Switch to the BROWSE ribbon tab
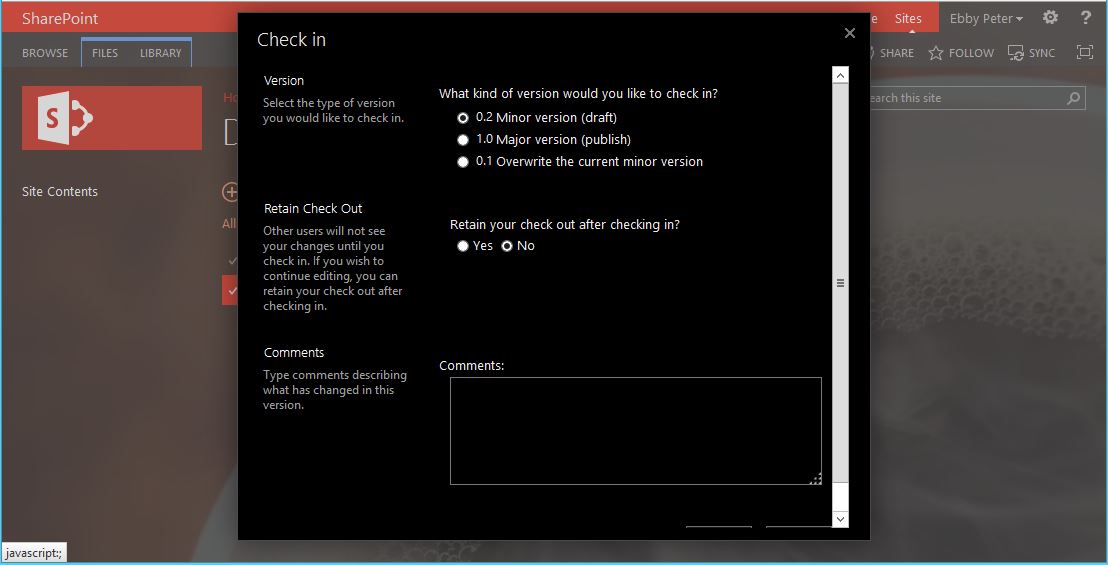The height and width of the screenshot is (565, 1108). [45, 53]
